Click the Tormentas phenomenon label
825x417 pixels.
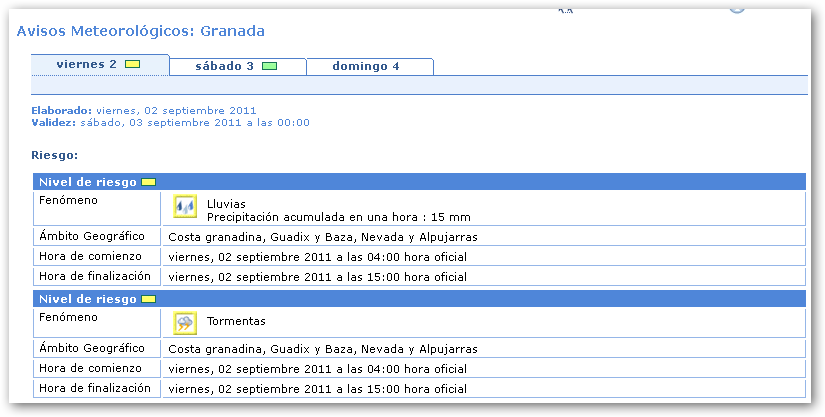coord(236,321)
